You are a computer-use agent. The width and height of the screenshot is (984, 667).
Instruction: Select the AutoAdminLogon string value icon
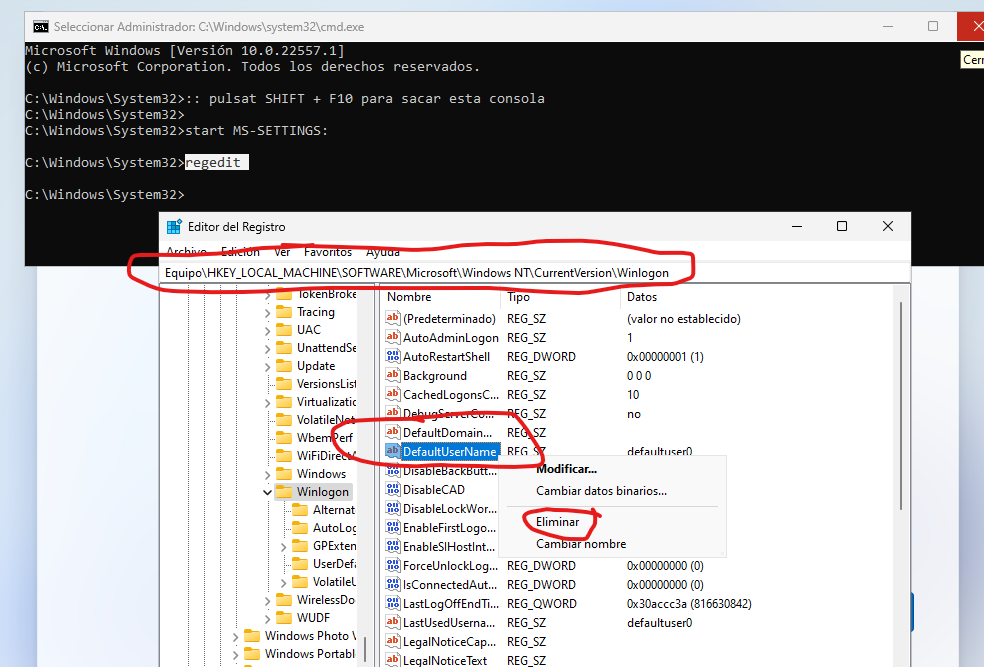(x=393, y=338)
